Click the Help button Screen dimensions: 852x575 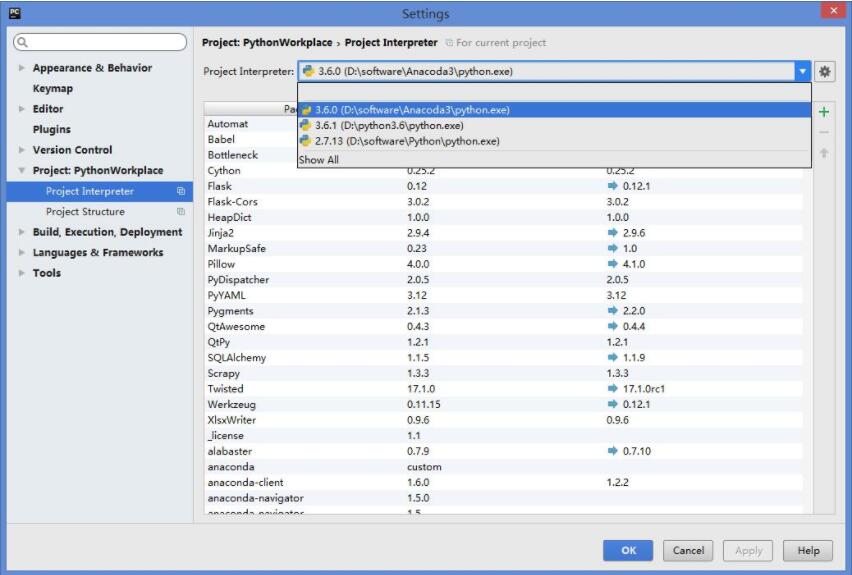[x=808, y=551]
